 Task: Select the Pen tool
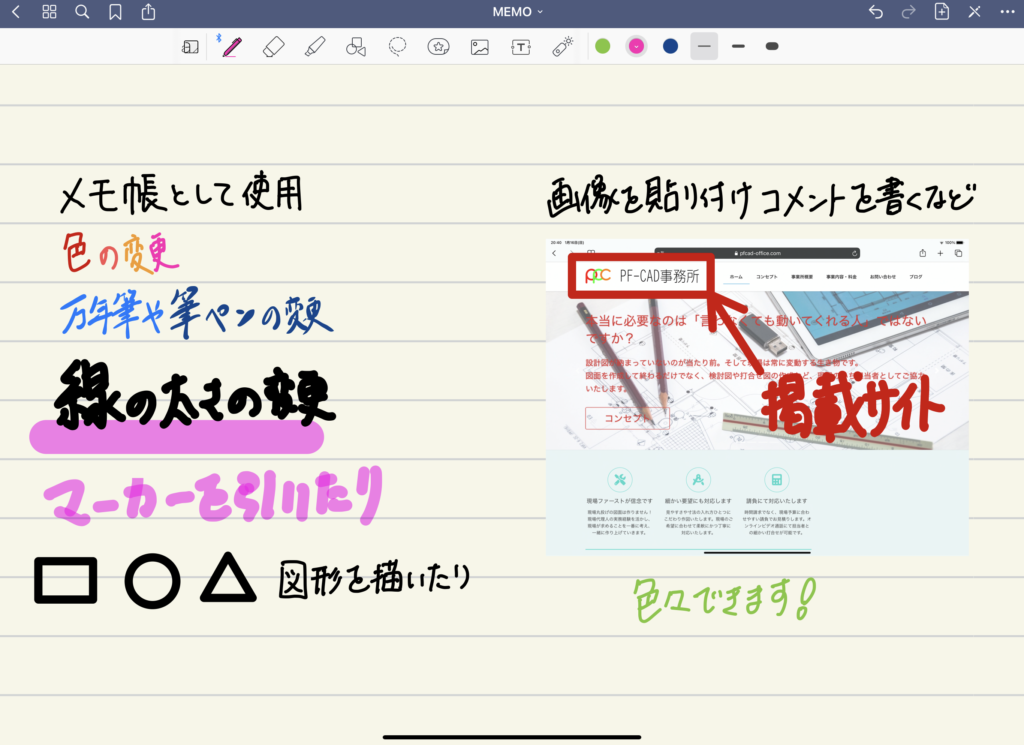(232, 46)
